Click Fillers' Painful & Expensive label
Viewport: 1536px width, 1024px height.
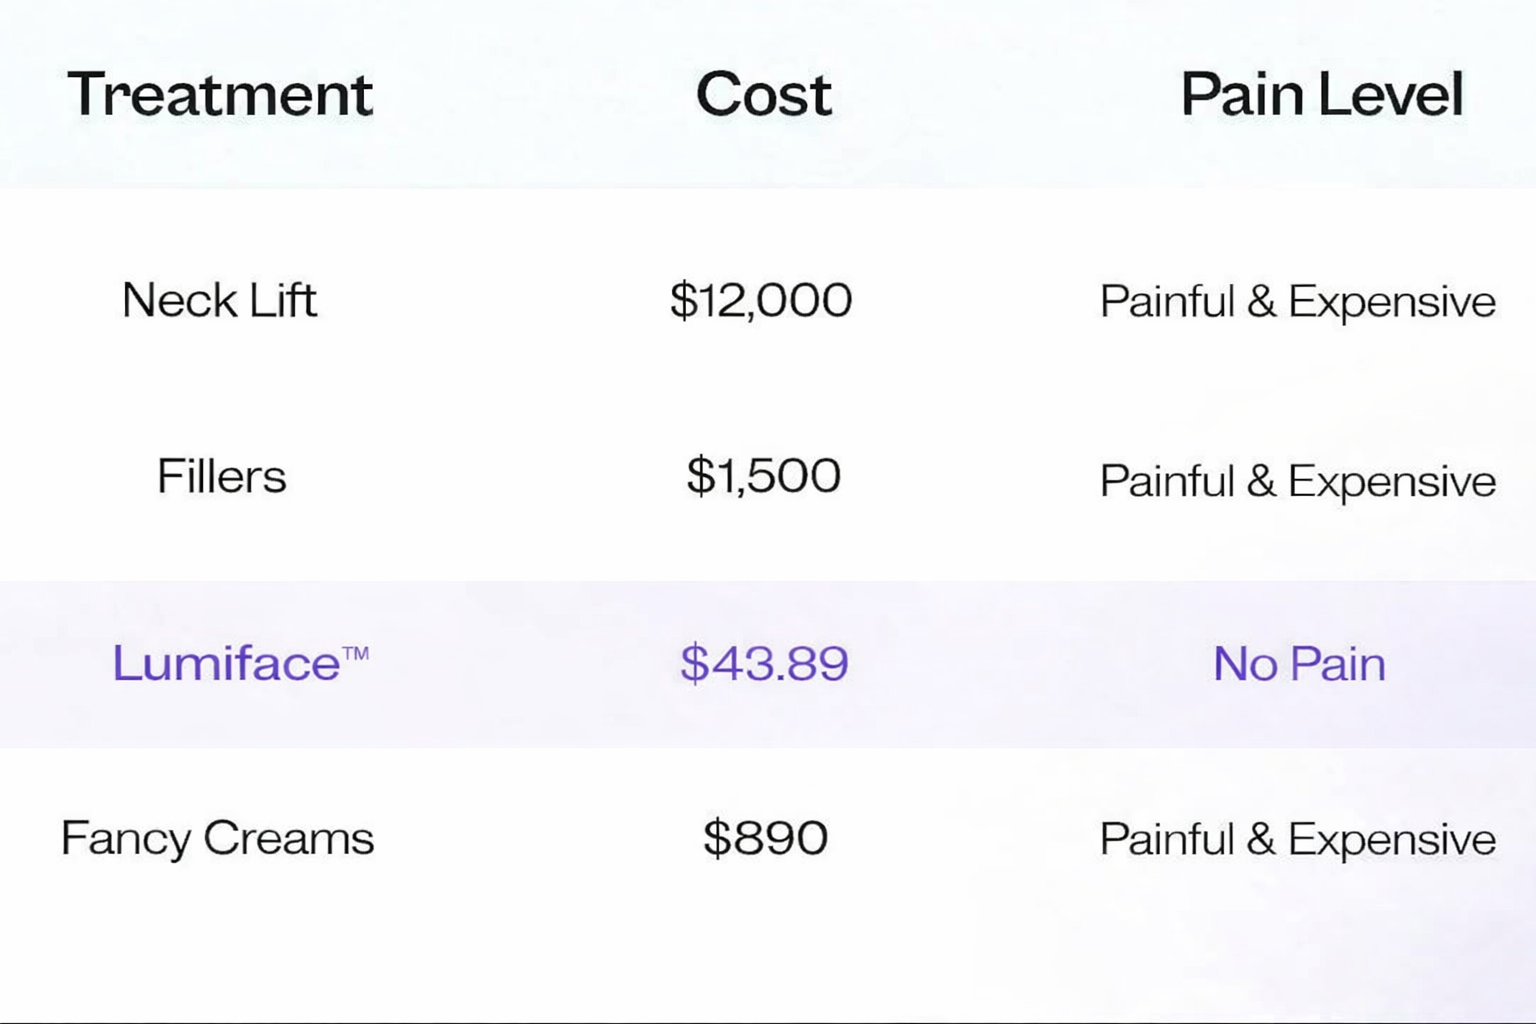[x=1297, y=482]
